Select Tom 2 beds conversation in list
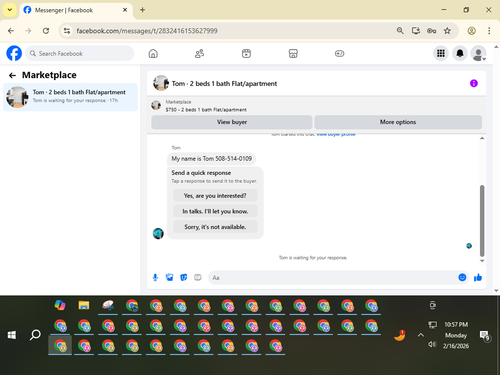This screenshot has width=500, height=375. click(70, 97)
